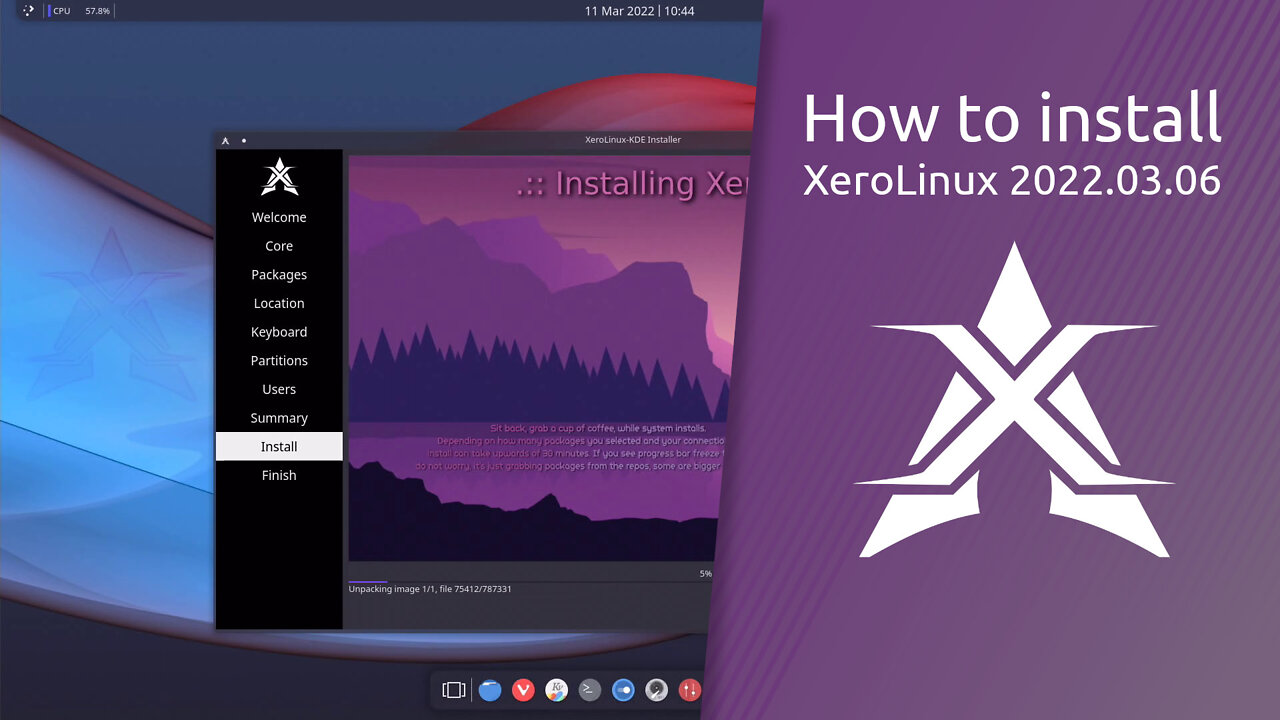Select the Core step in installer sidebar
The width and height of the screenshot is (1280, 720).
point(279,246)
